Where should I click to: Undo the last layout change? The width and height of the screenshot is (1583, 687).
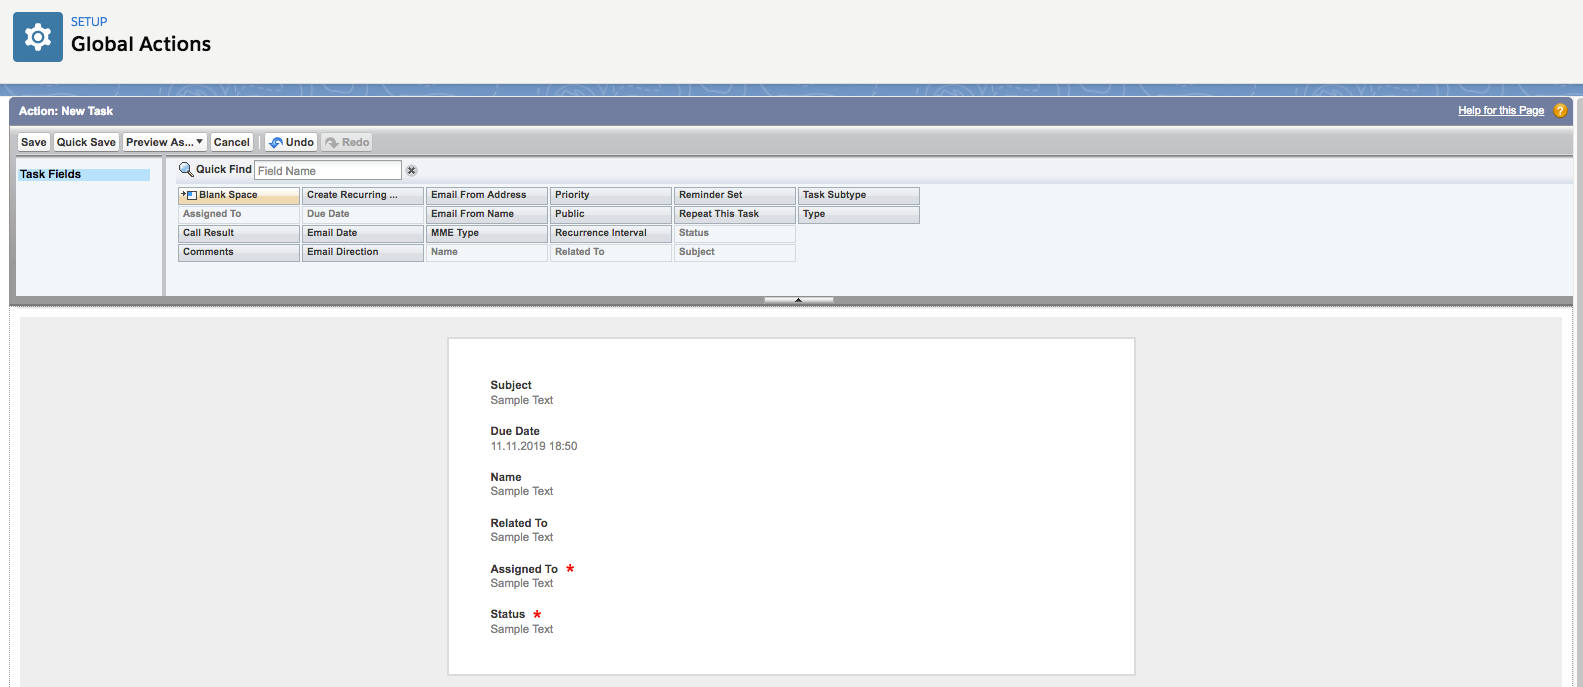pos(291,142)
